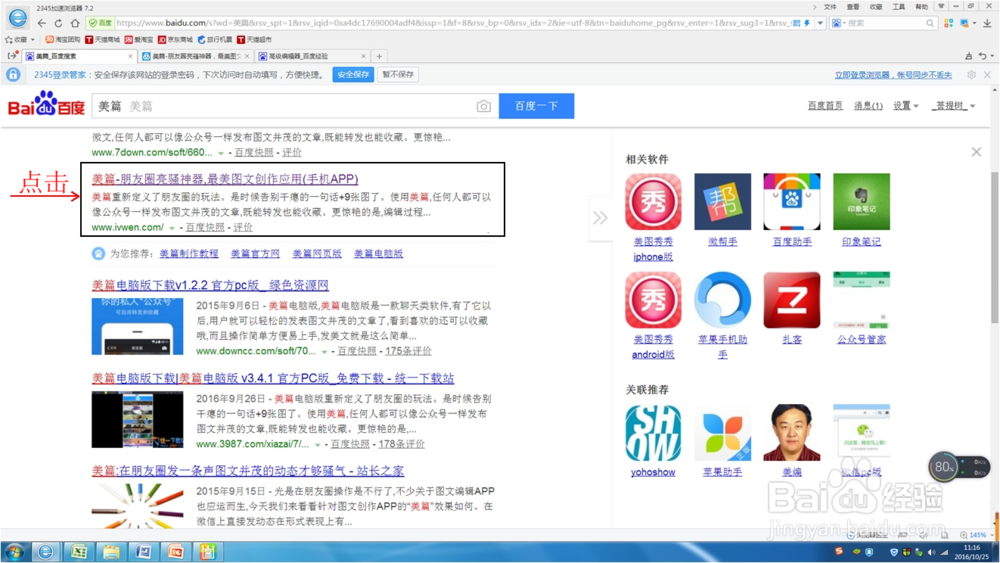Close the 相关软件 side panel
Viewport: 1000px width, 563px height.
click(976, 152)
